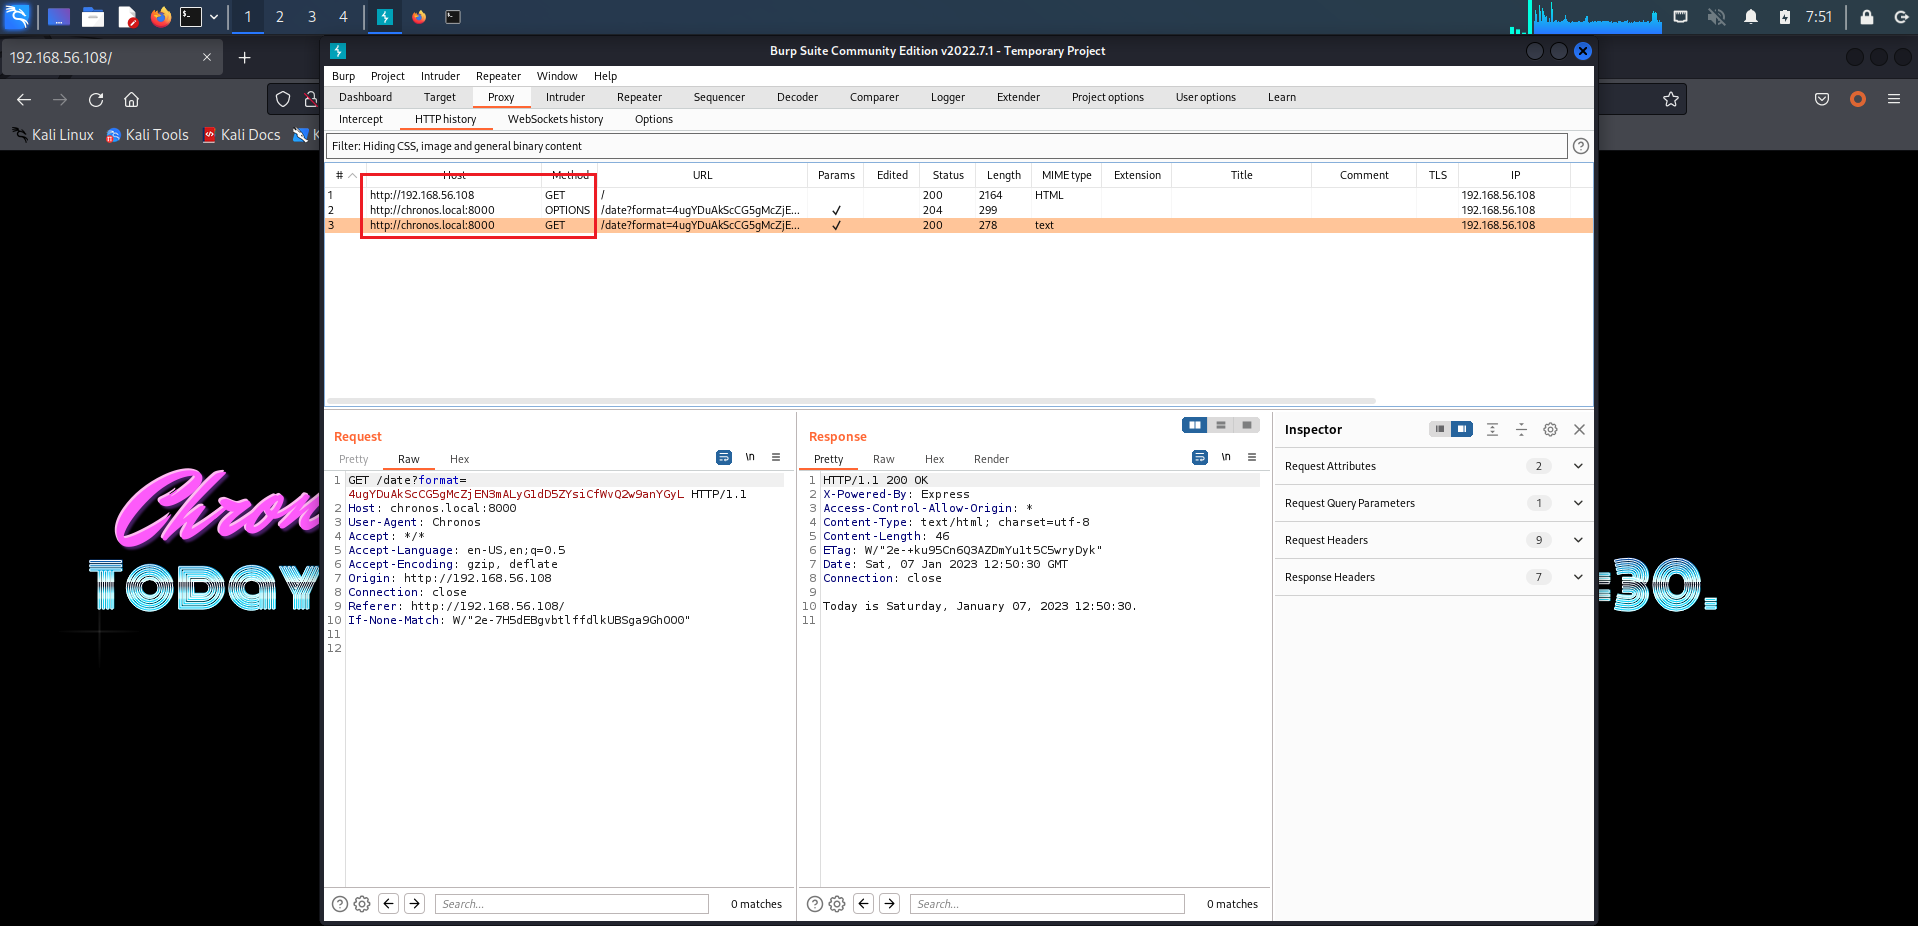
Task: Toggle word wrap in the Request panel
Action: (724, 457)
